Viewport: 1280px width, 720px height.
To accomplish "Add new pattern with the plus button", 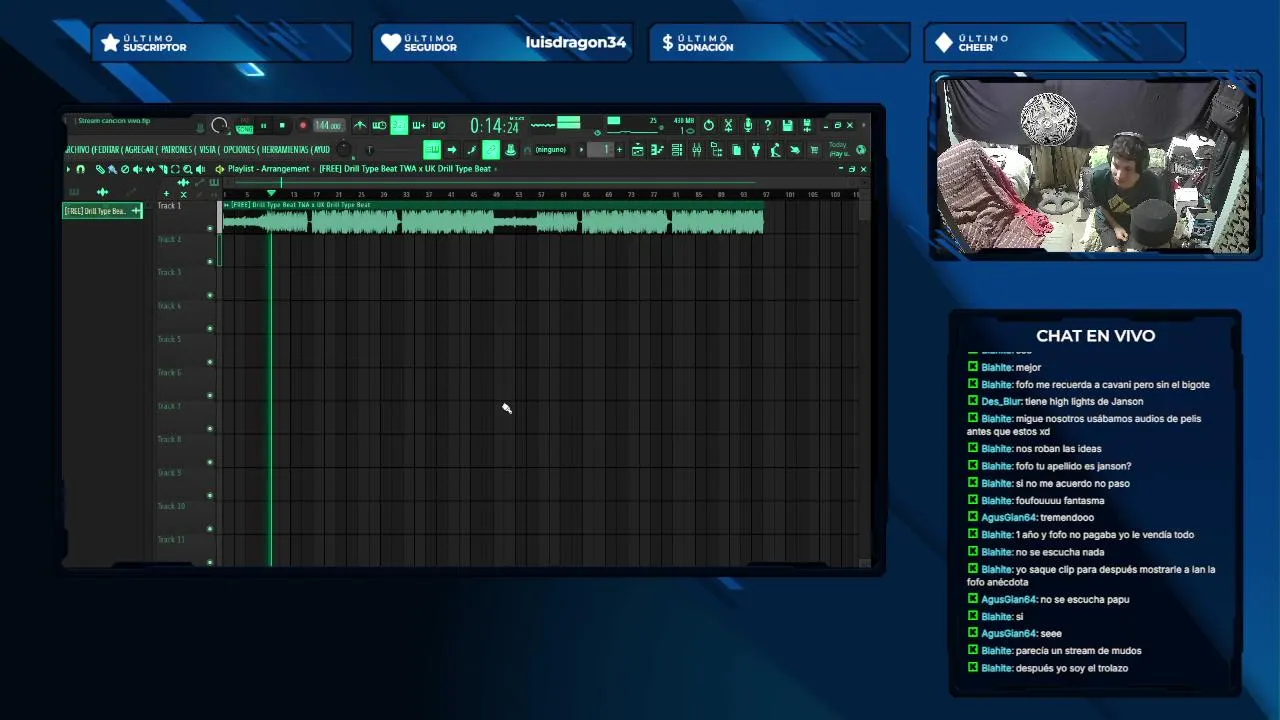I will pyautogui.click(x=619, y=149).
